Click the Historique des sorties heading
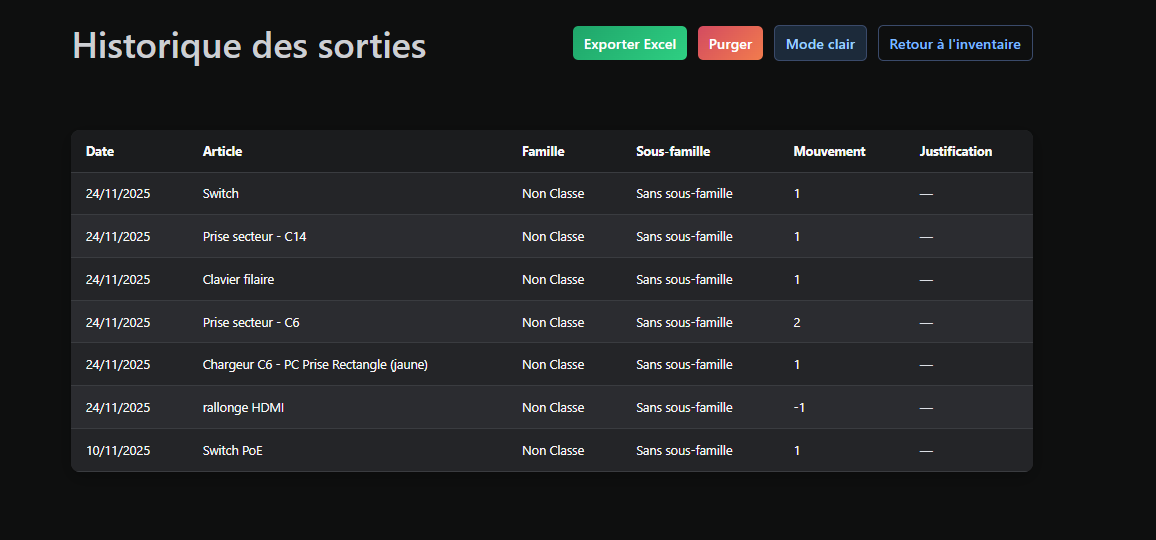The height and width of the screenshot is (540, 1156). (x=249, y=46)
